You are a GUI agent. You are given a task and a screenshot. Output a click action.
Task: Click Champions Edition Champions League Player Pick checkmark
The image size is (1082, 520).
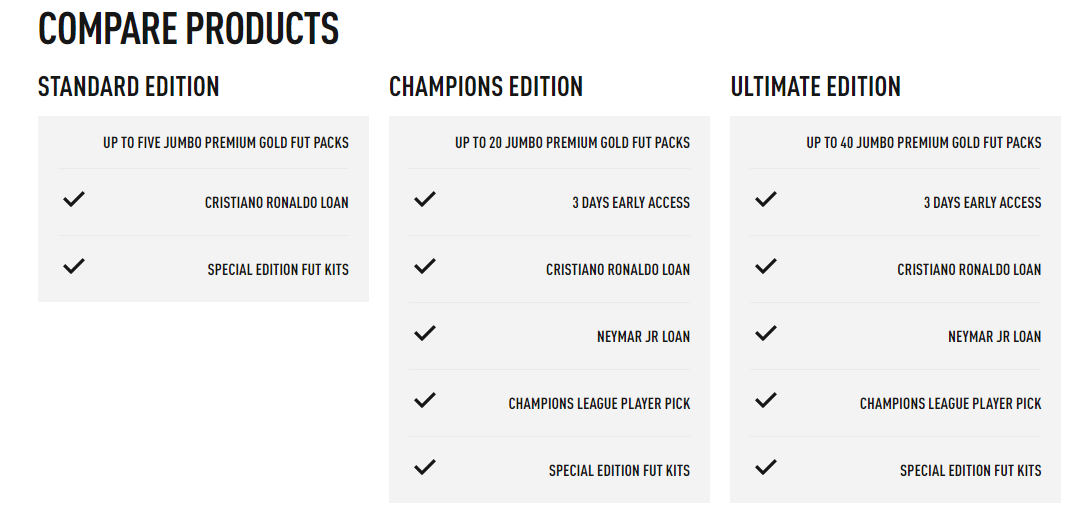point(425,400)
